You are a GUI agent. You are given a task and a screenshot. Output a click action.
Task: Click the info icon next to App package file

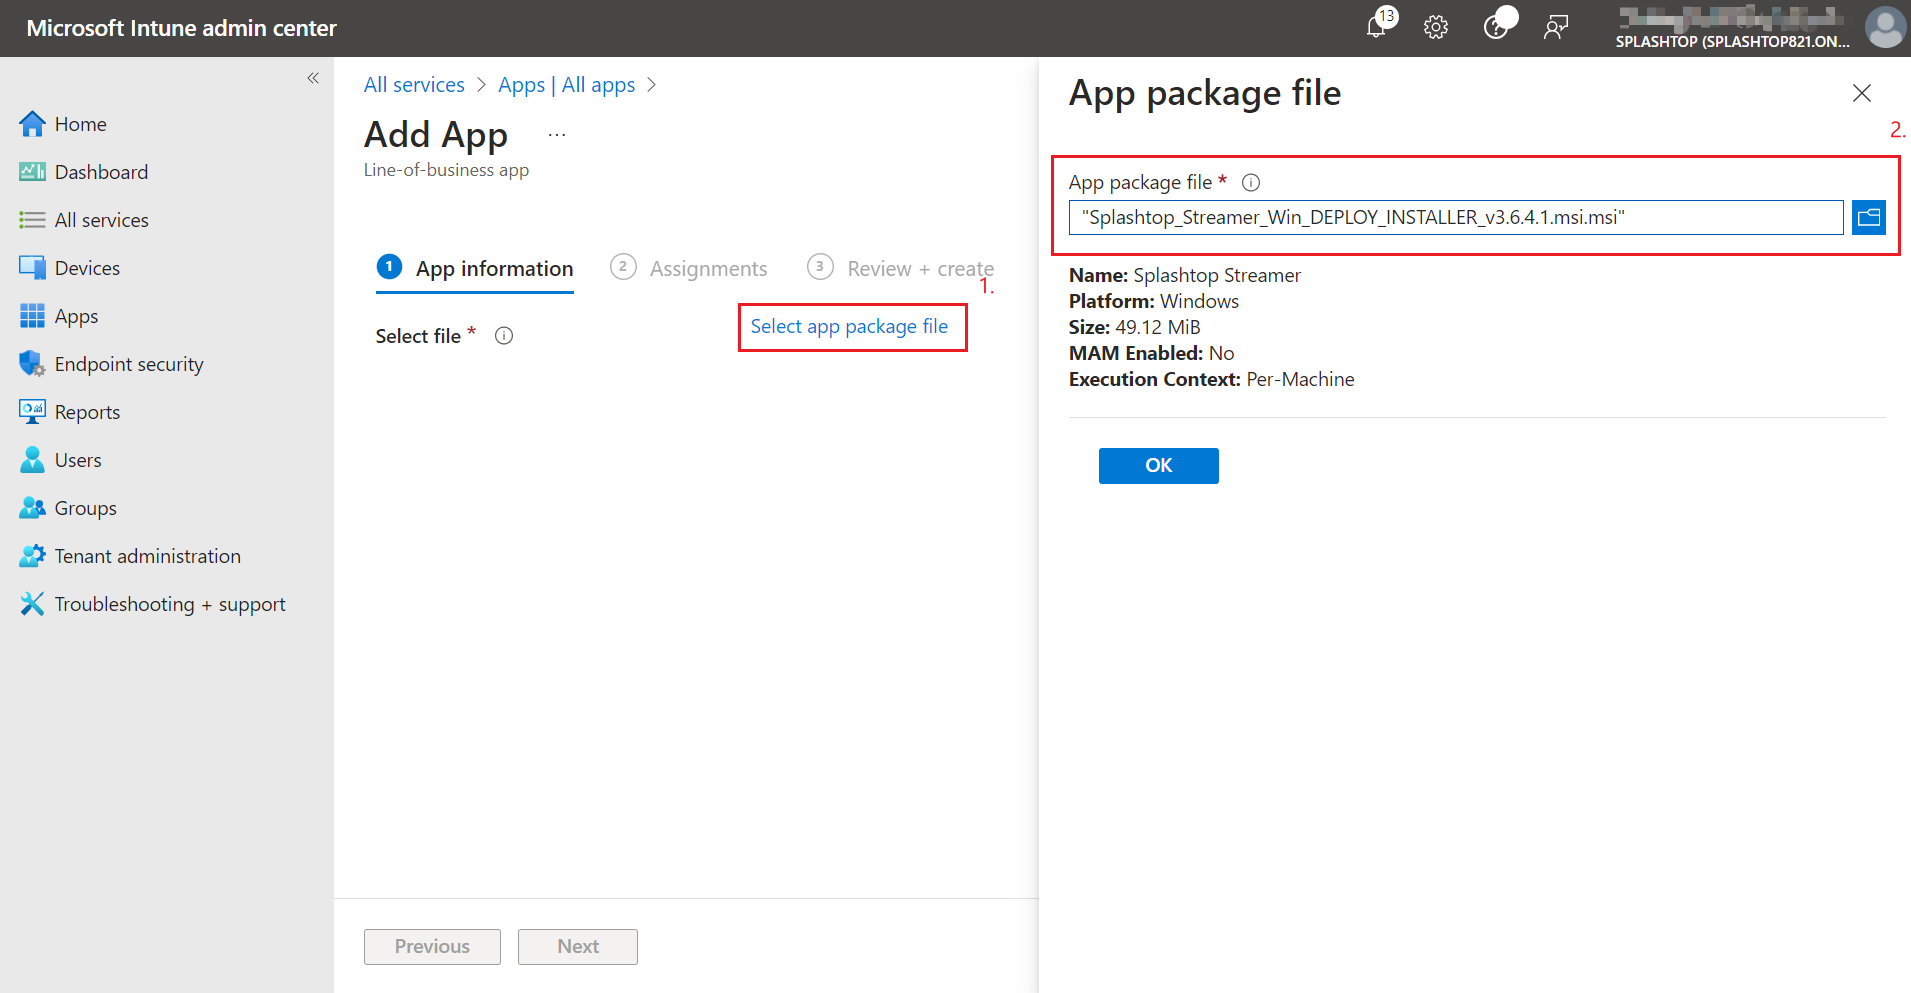coord(1250,182)
